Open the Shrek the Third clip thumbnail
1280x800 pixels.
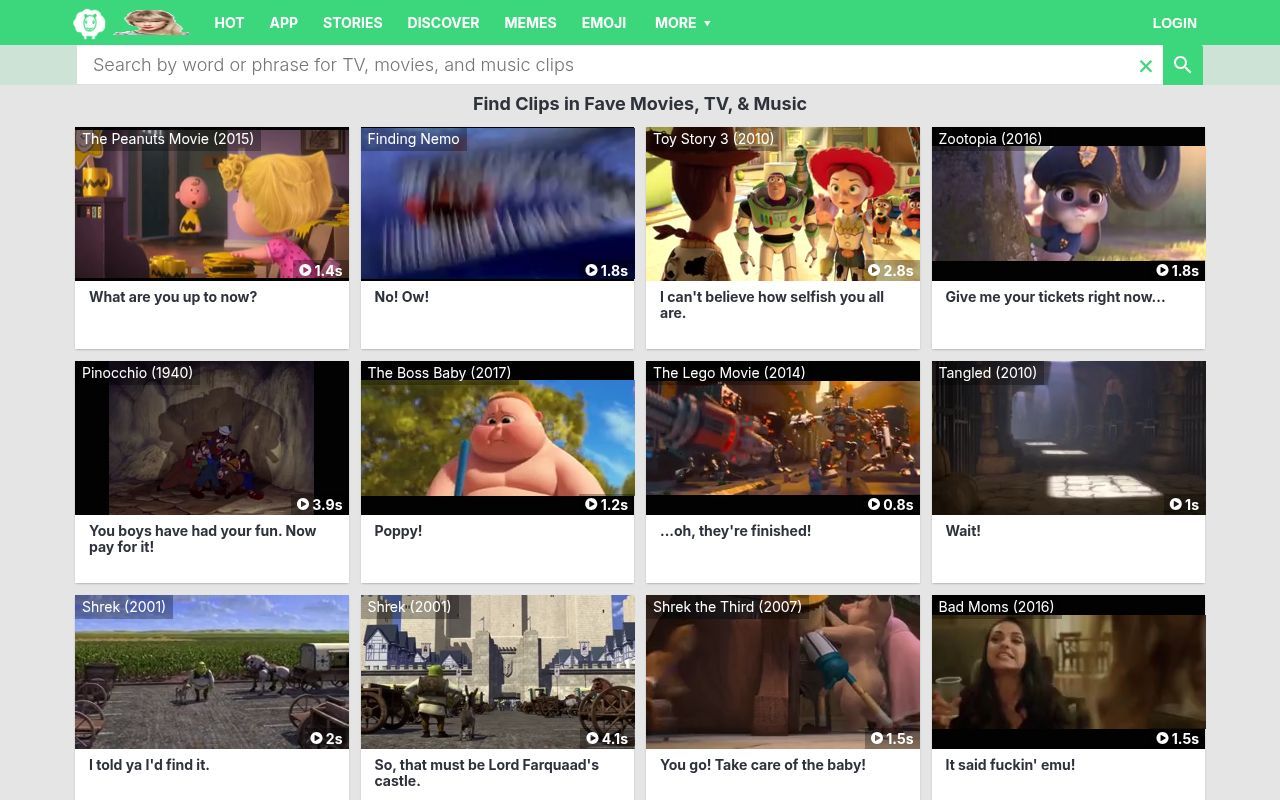783,672
